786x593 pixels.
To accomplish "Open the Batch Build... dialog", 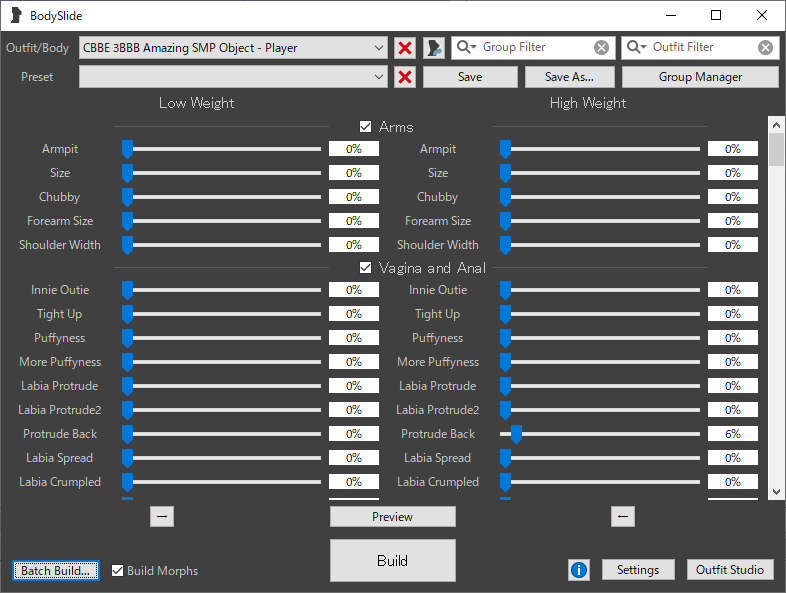I will [x=56, y=570].
